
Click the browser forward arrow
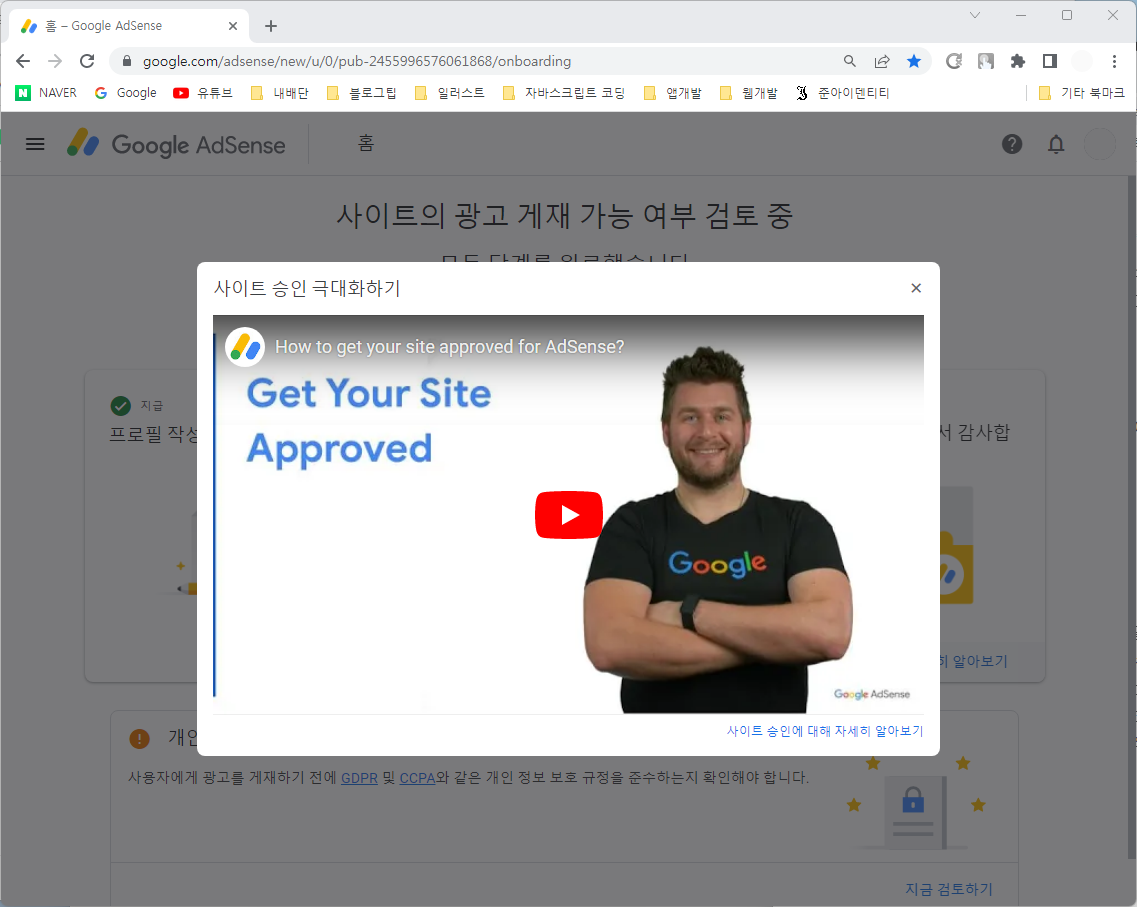(55, 61)
